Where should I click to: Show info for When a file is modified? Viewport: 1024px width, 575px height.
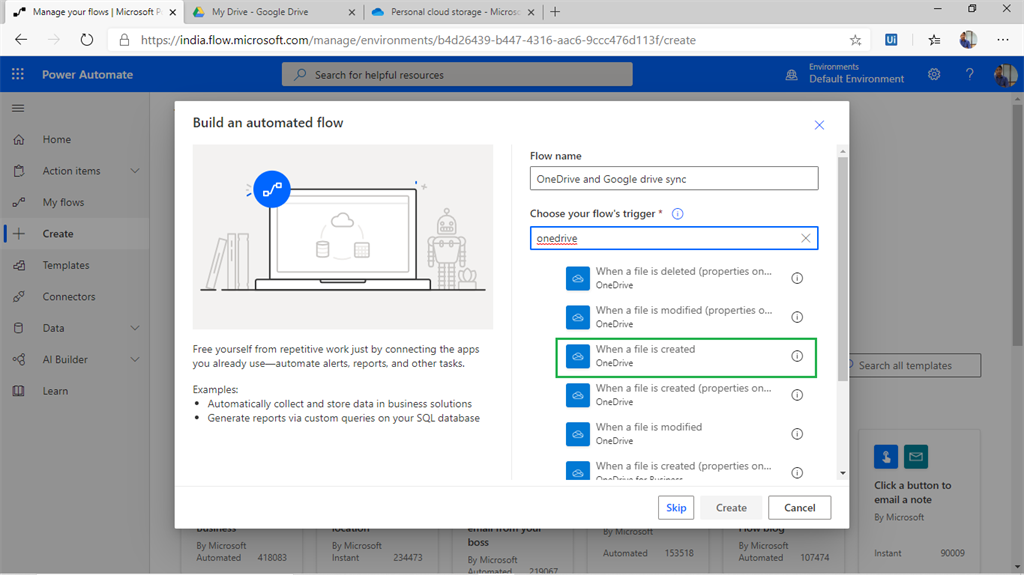(x=797, y=434)
